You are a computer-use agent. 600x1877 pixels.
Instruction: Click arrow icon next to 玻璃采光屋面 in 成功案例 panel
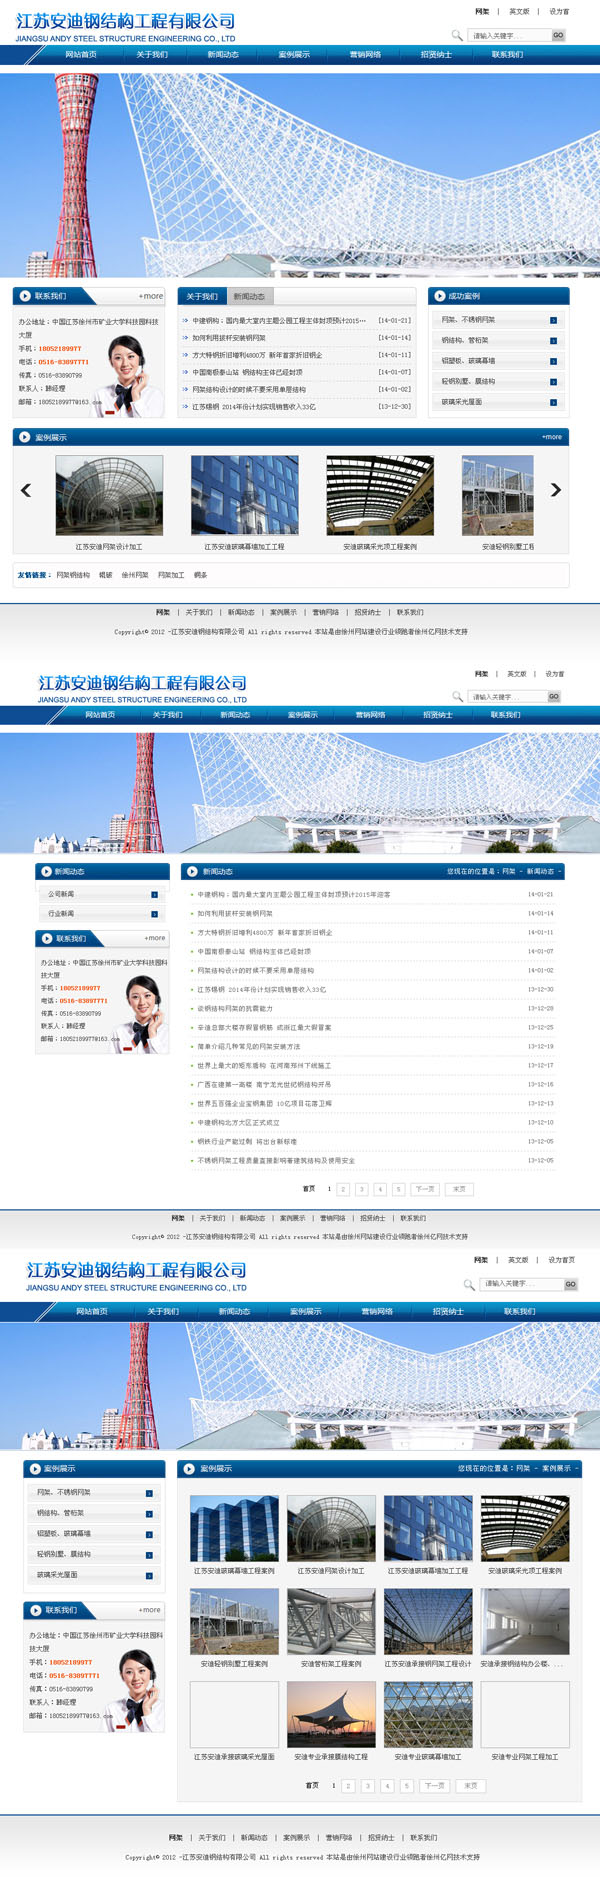[x=553, y=402]
